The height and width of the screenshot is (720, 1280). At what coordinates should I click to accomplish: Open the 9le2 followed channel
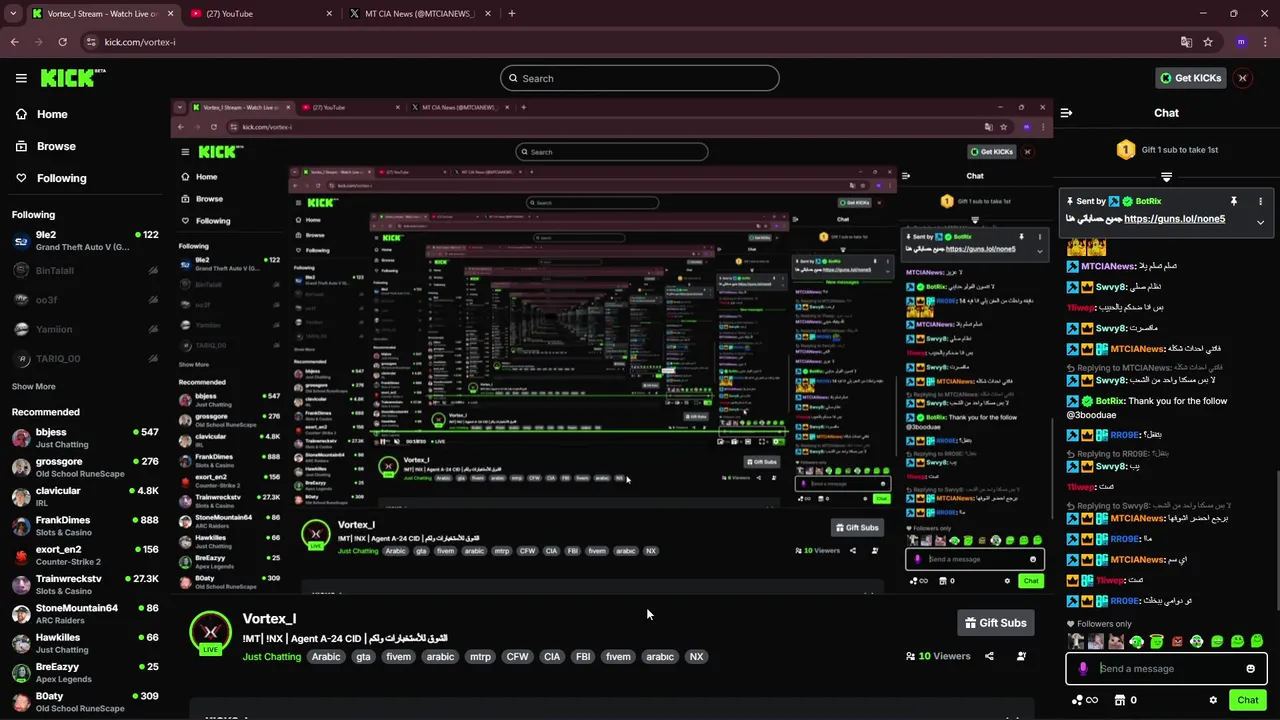pyautogui.click(x=85, y=241)
